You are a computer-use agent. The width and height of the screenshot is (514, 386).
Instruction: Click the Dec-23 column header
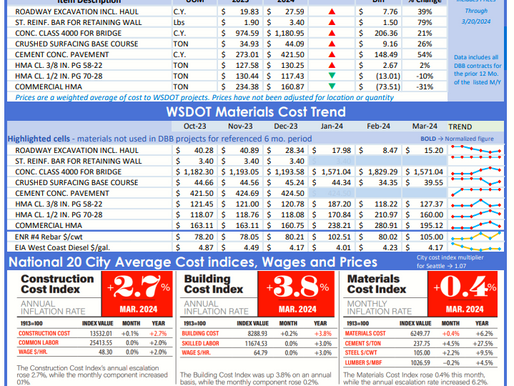point(286,126)
